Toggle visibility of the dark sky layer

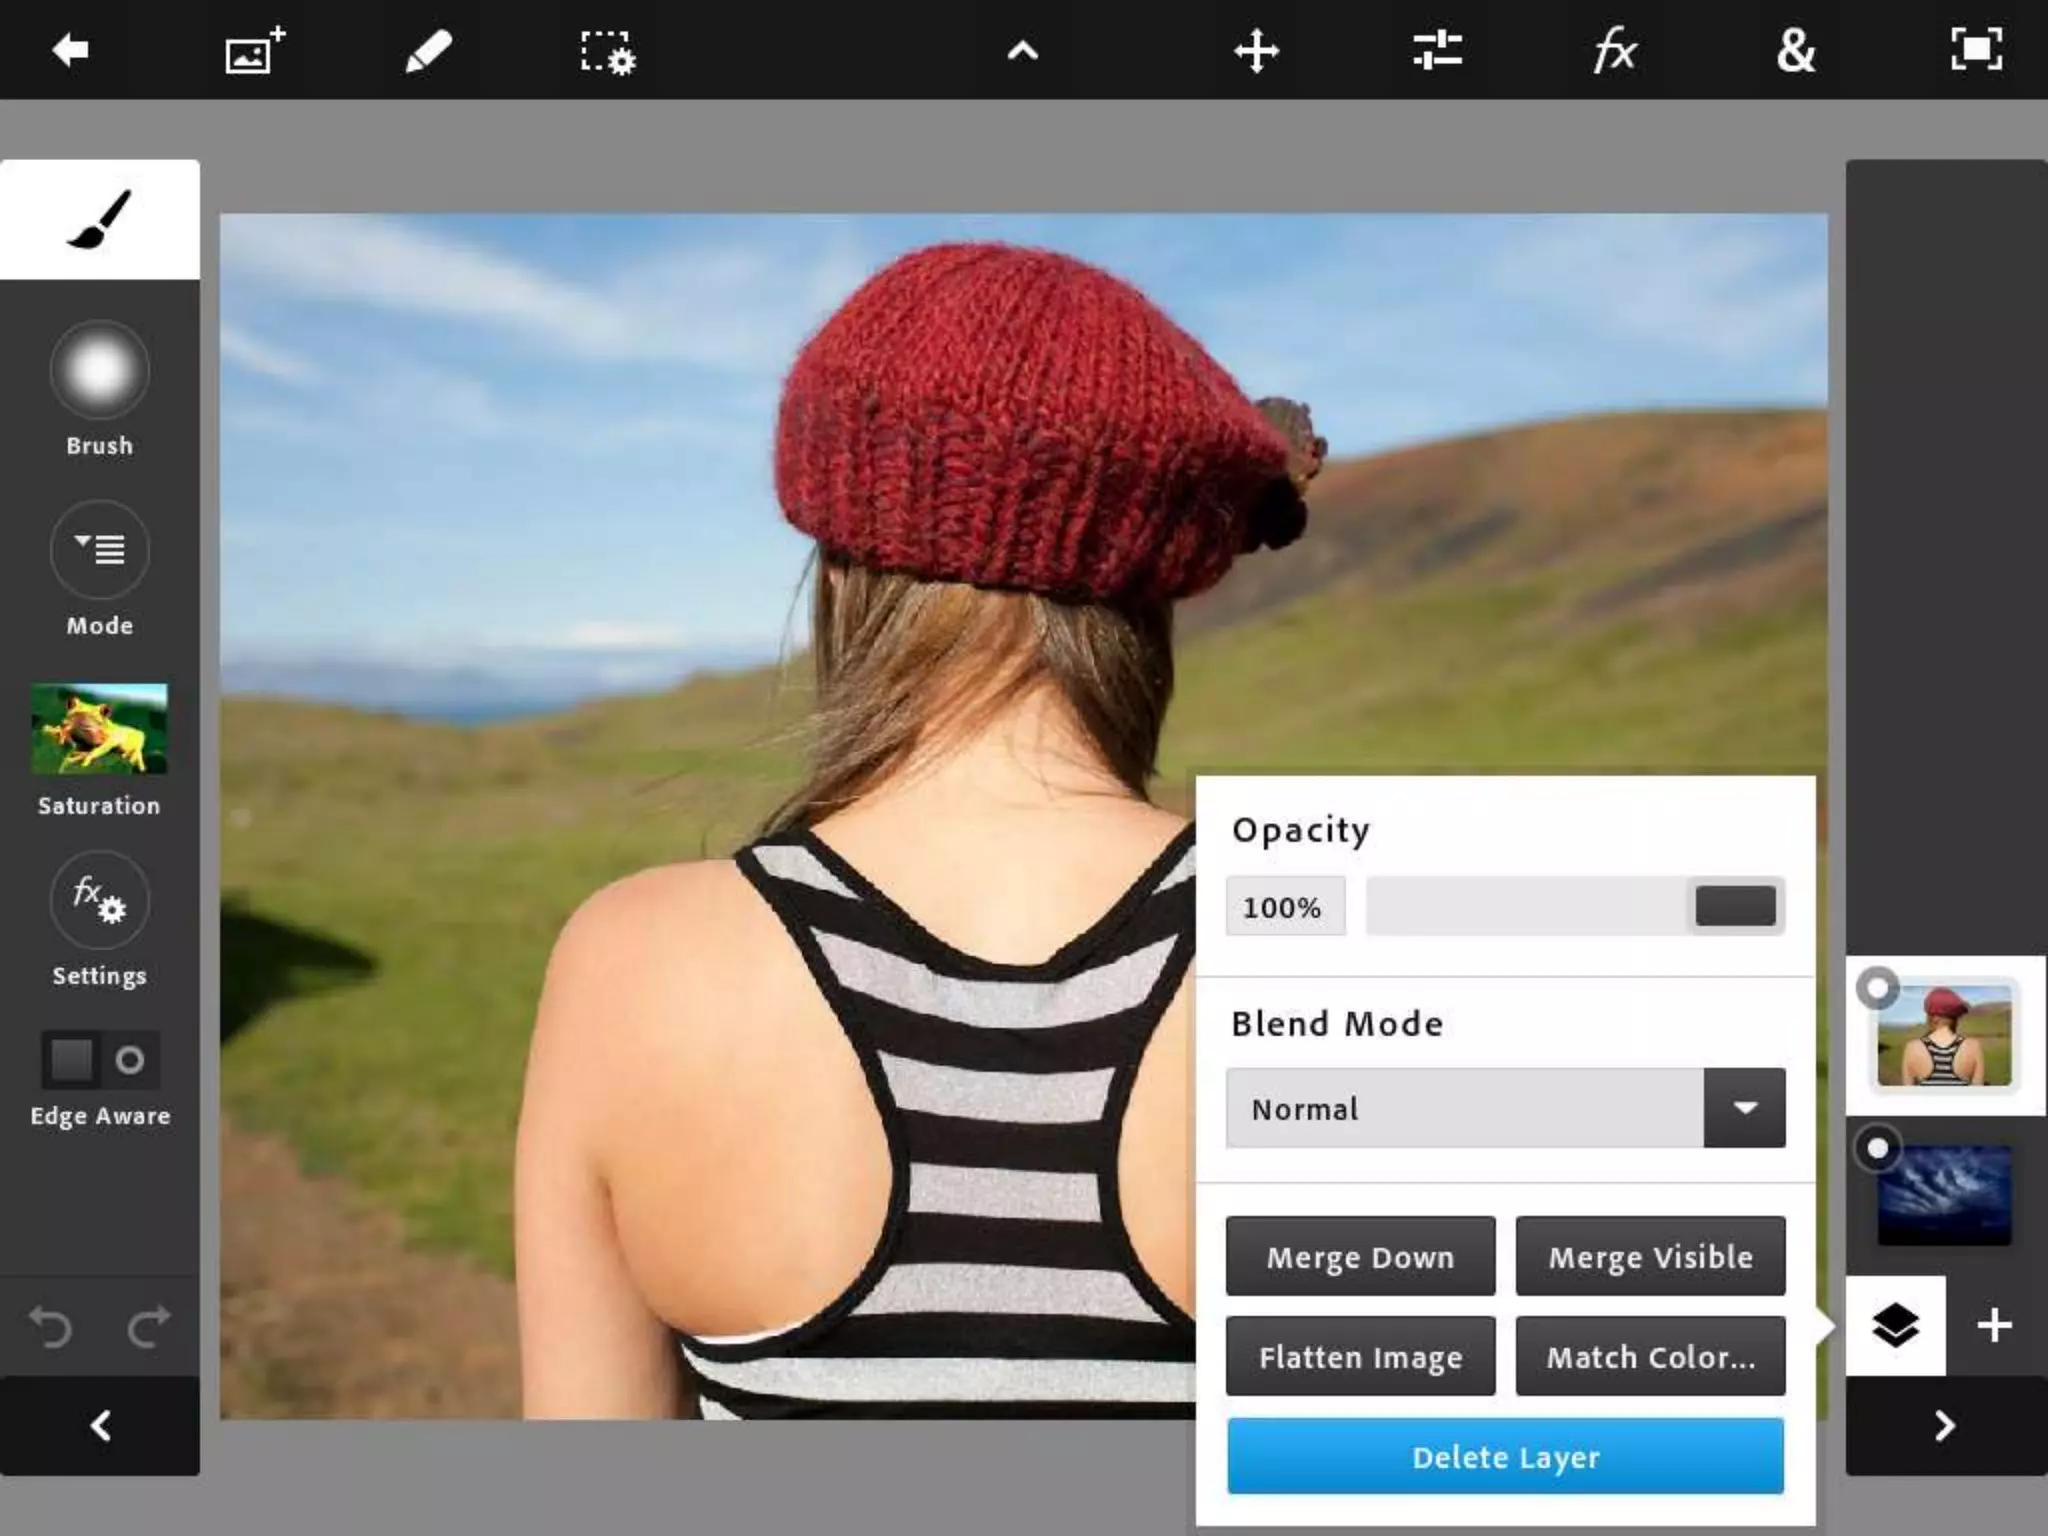click(1877, 1148)
